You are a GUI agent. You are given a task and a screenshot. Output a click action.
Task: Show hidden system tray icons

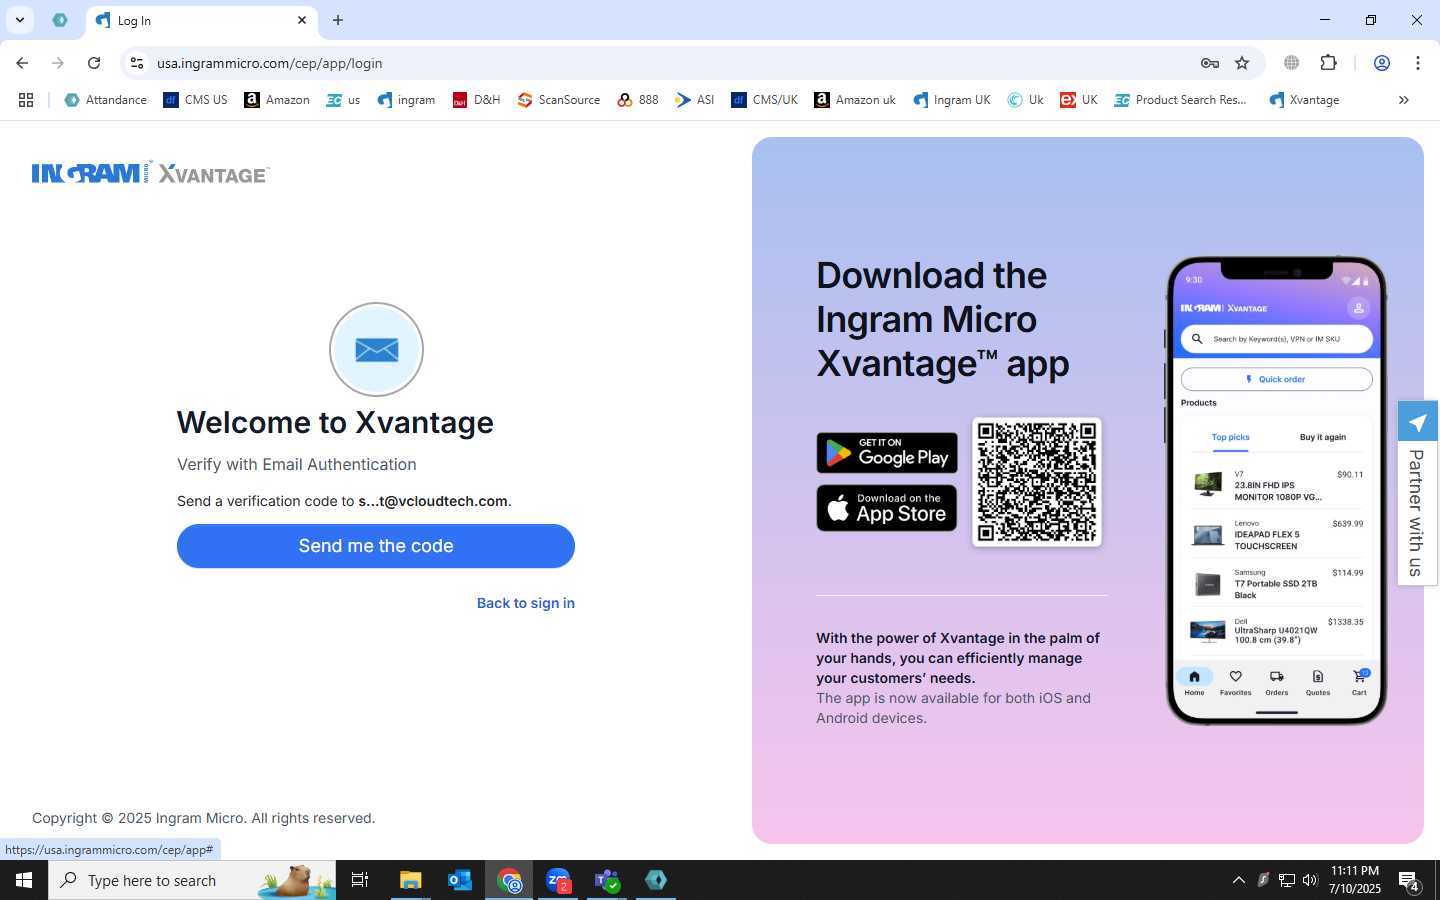click(x=1238, y=880)
